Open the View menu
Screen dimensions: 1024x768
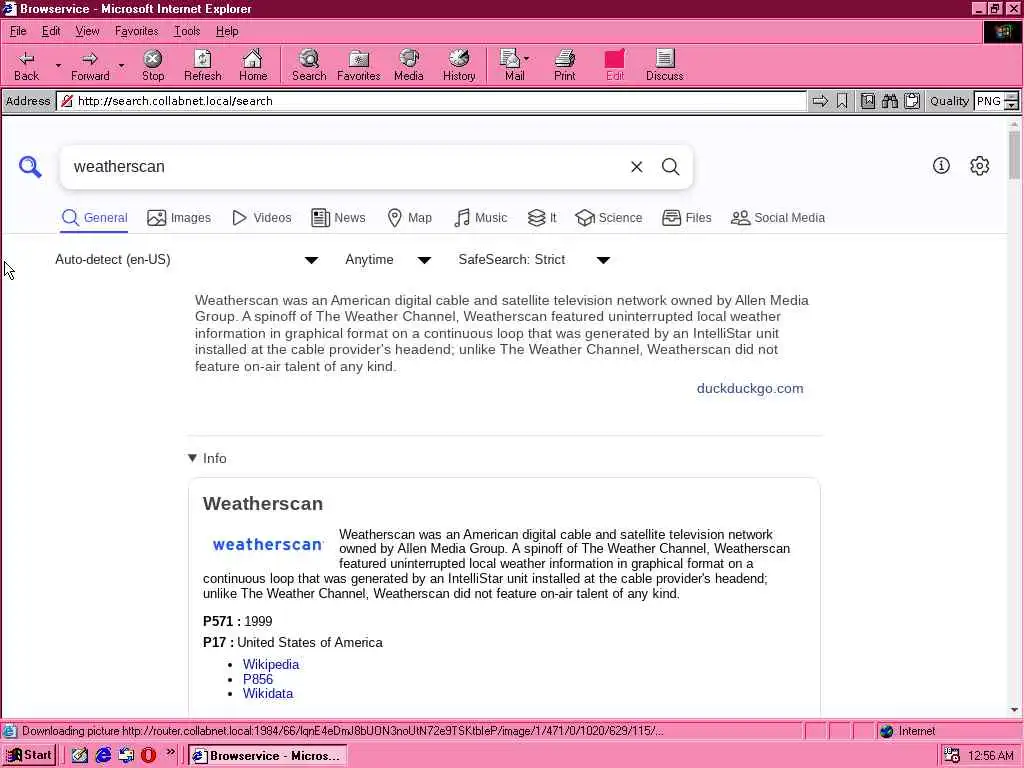point(87,31)
